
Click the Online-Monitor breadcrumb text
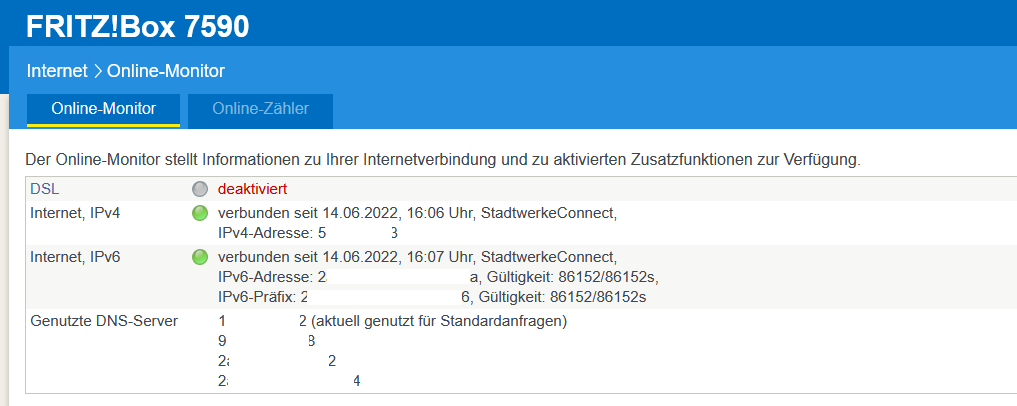point(166,71)
